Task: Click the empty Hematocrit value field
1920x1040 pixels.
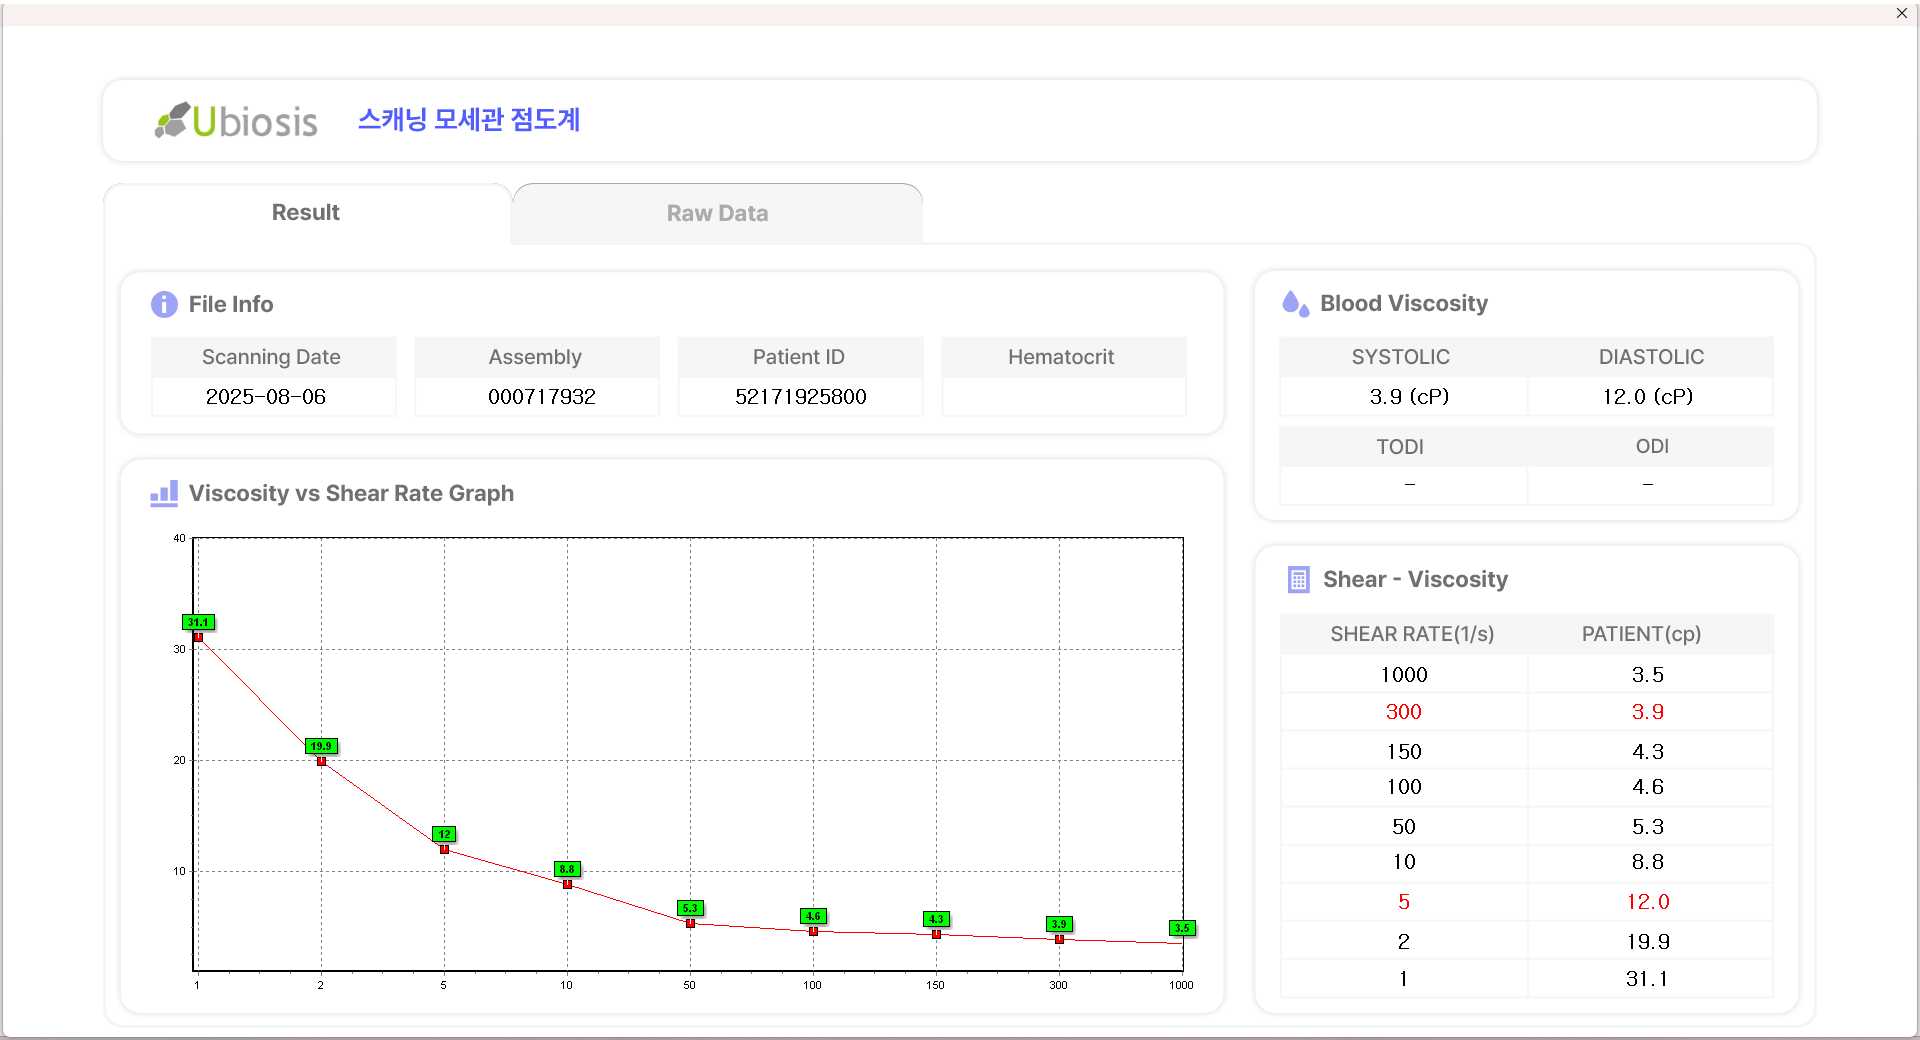Action: point(1063,397)
